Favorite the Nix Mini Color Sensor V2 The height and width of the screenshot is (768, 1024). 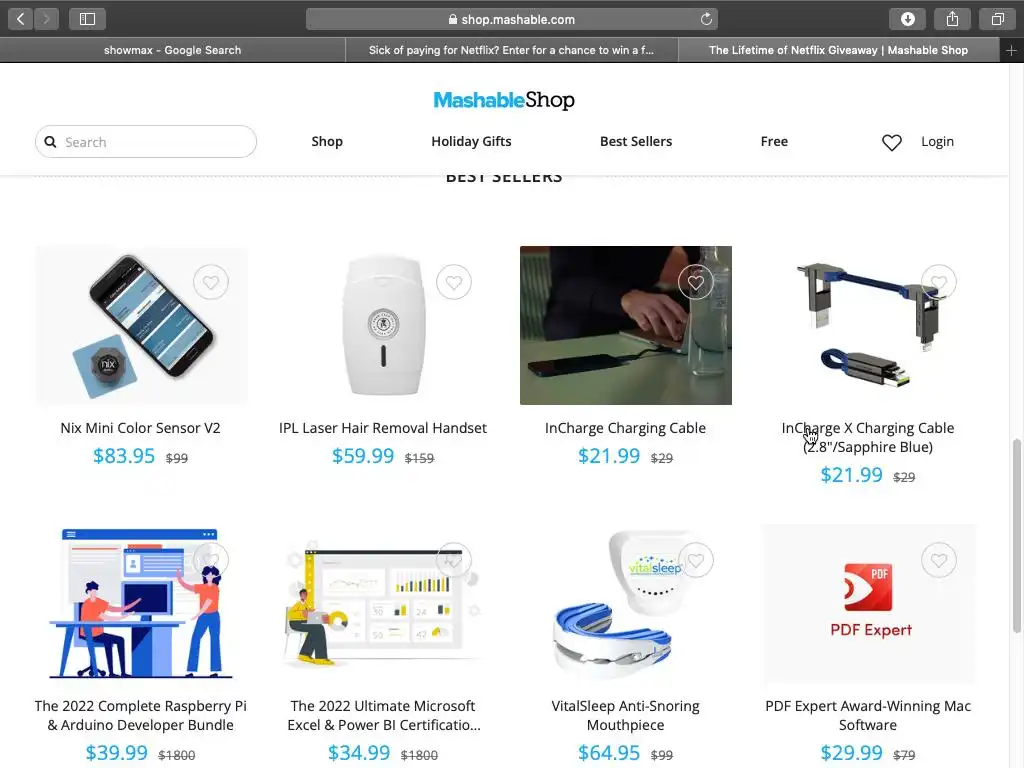tap(210, 282)
